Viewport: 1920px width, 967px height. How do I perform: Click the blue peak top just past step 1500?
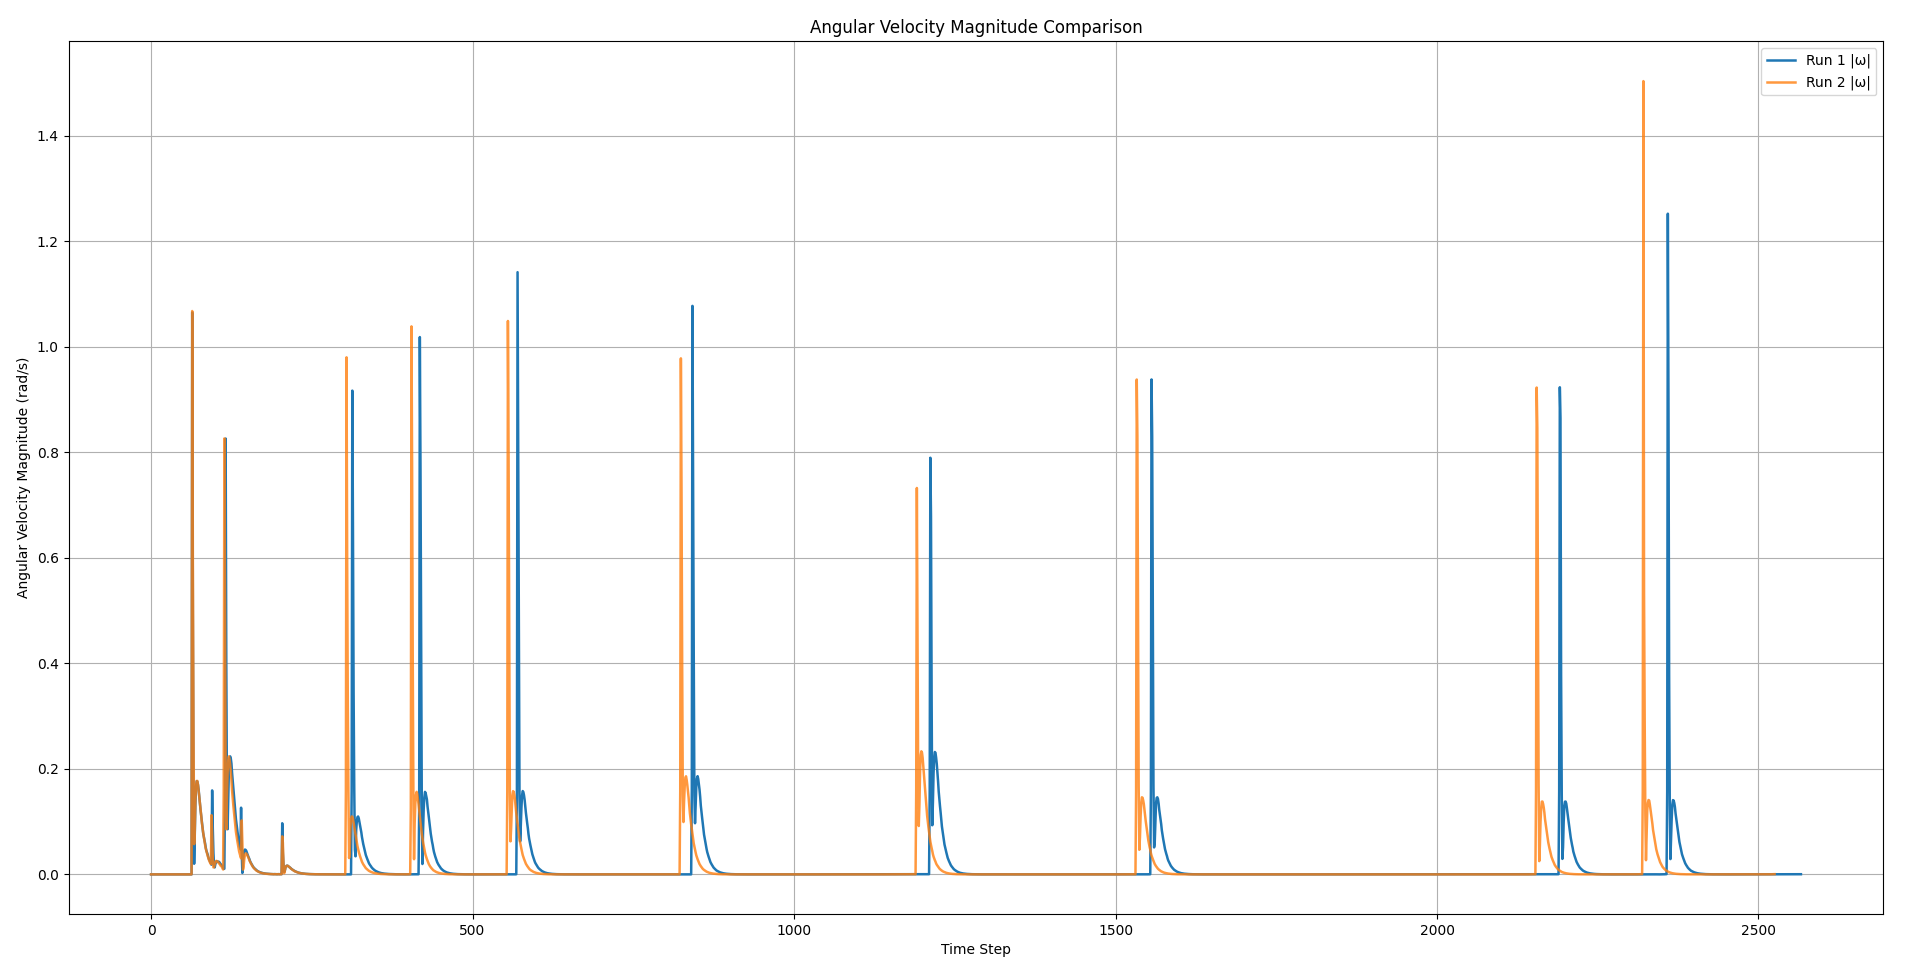tap(1151, 380)
